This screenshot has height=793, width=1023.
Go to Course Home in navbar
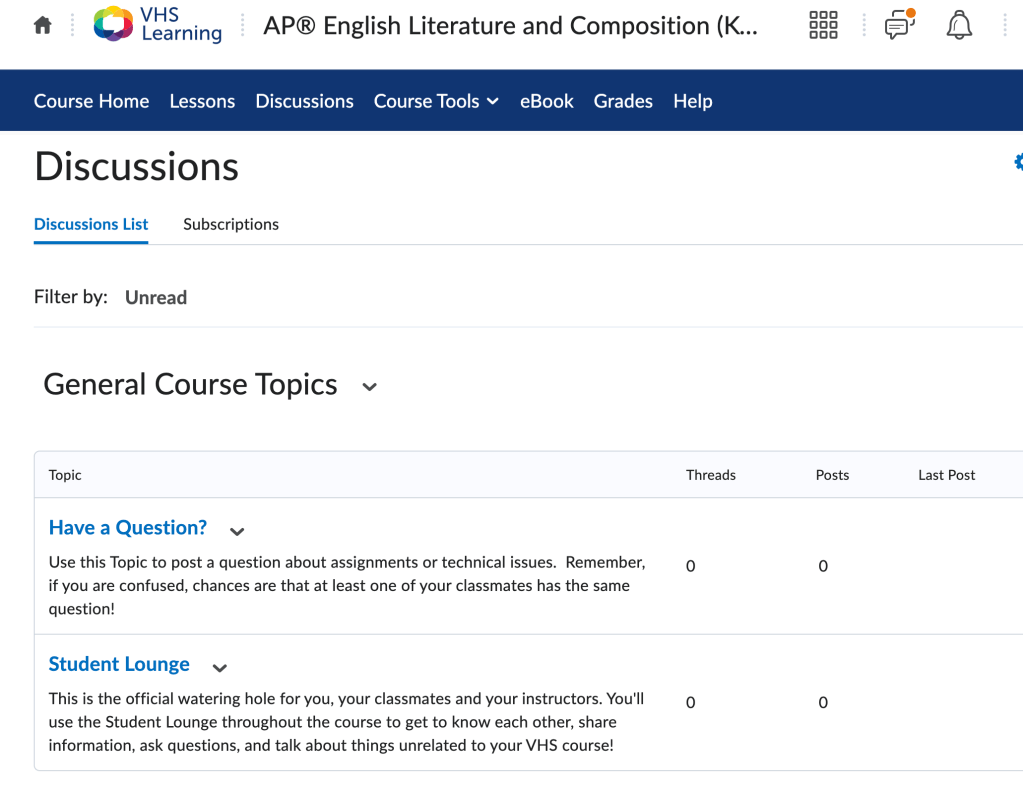(x=91, y=101)
